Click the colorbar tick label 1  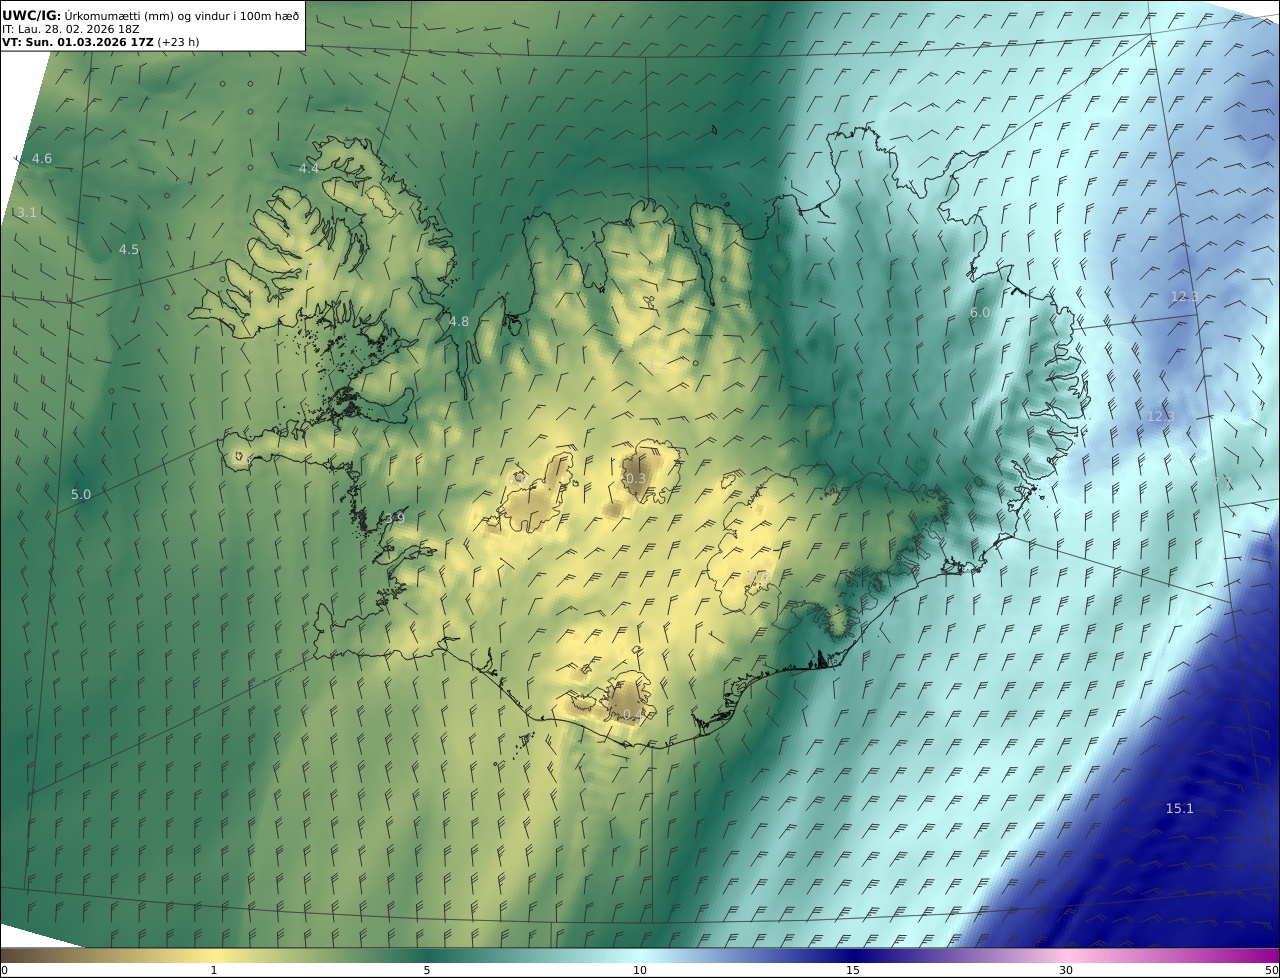(214, 970)
